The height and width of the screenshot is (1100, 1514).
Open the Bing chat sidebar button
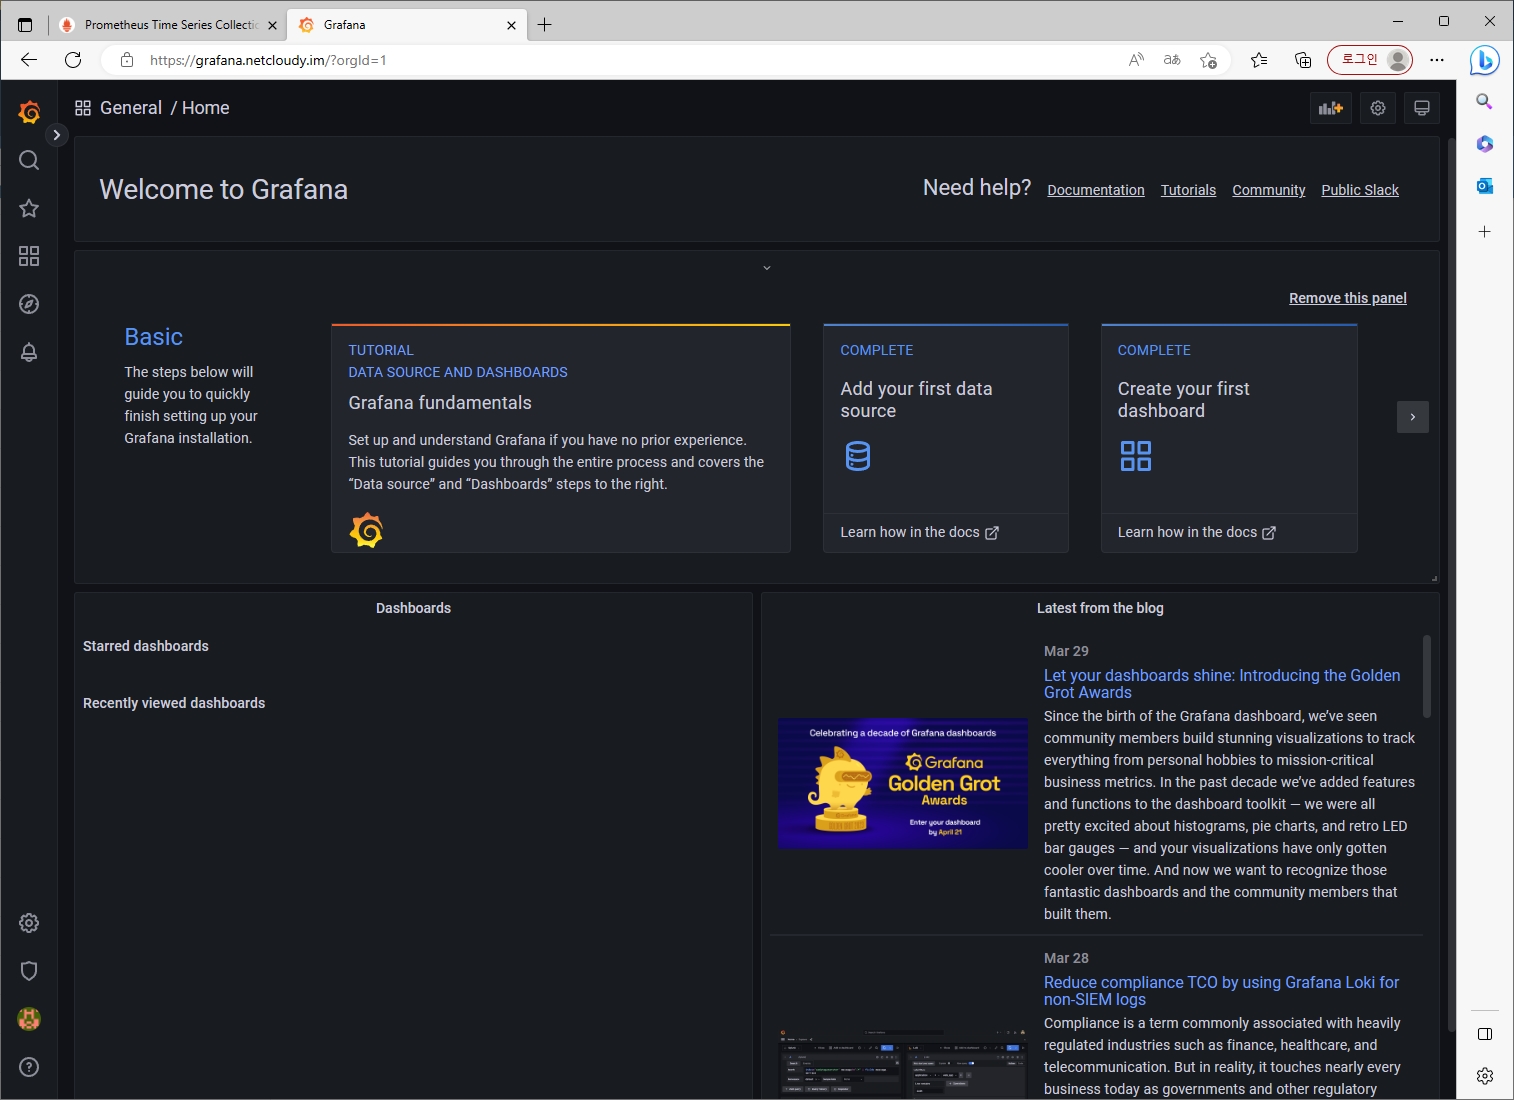point(1485,60)
